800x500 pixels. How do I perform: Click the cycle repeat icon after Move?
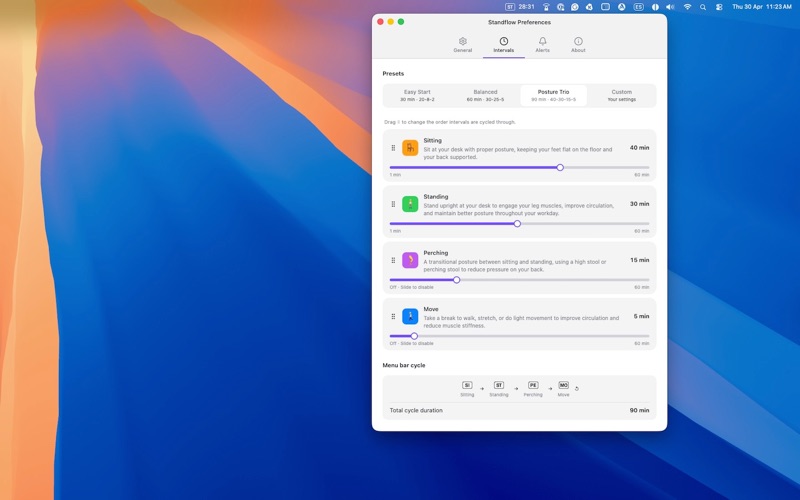(x=577, y=389)
